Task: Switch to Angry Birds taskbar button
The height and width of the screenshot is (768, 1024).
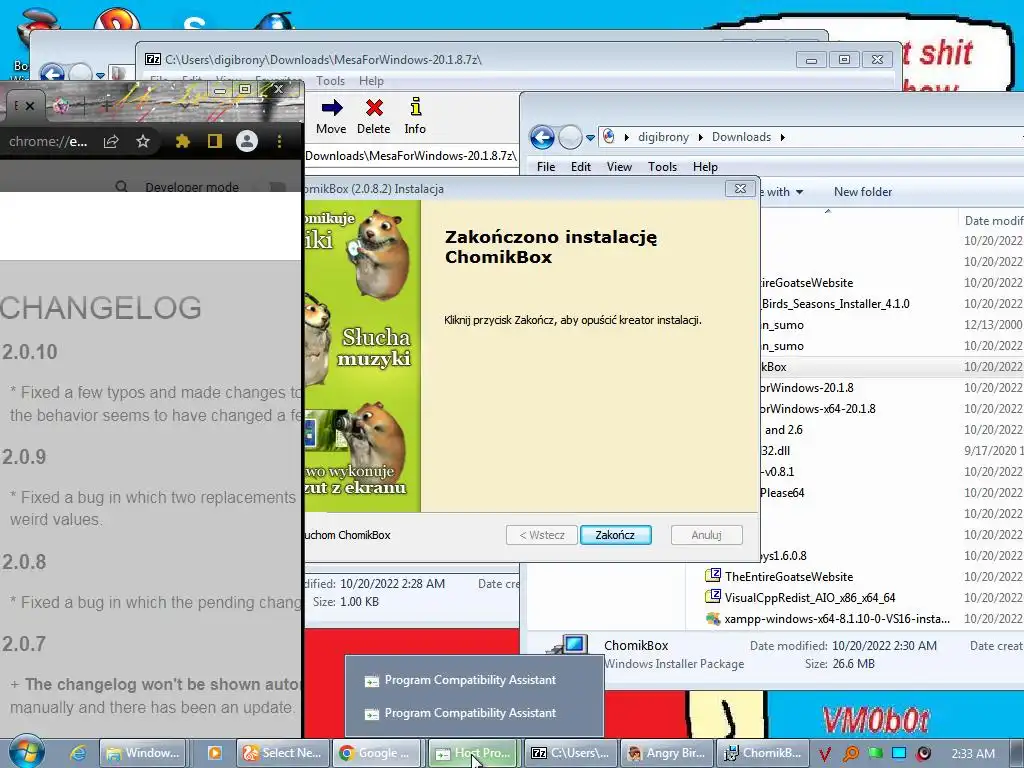Action: click(x=666, y=753)
